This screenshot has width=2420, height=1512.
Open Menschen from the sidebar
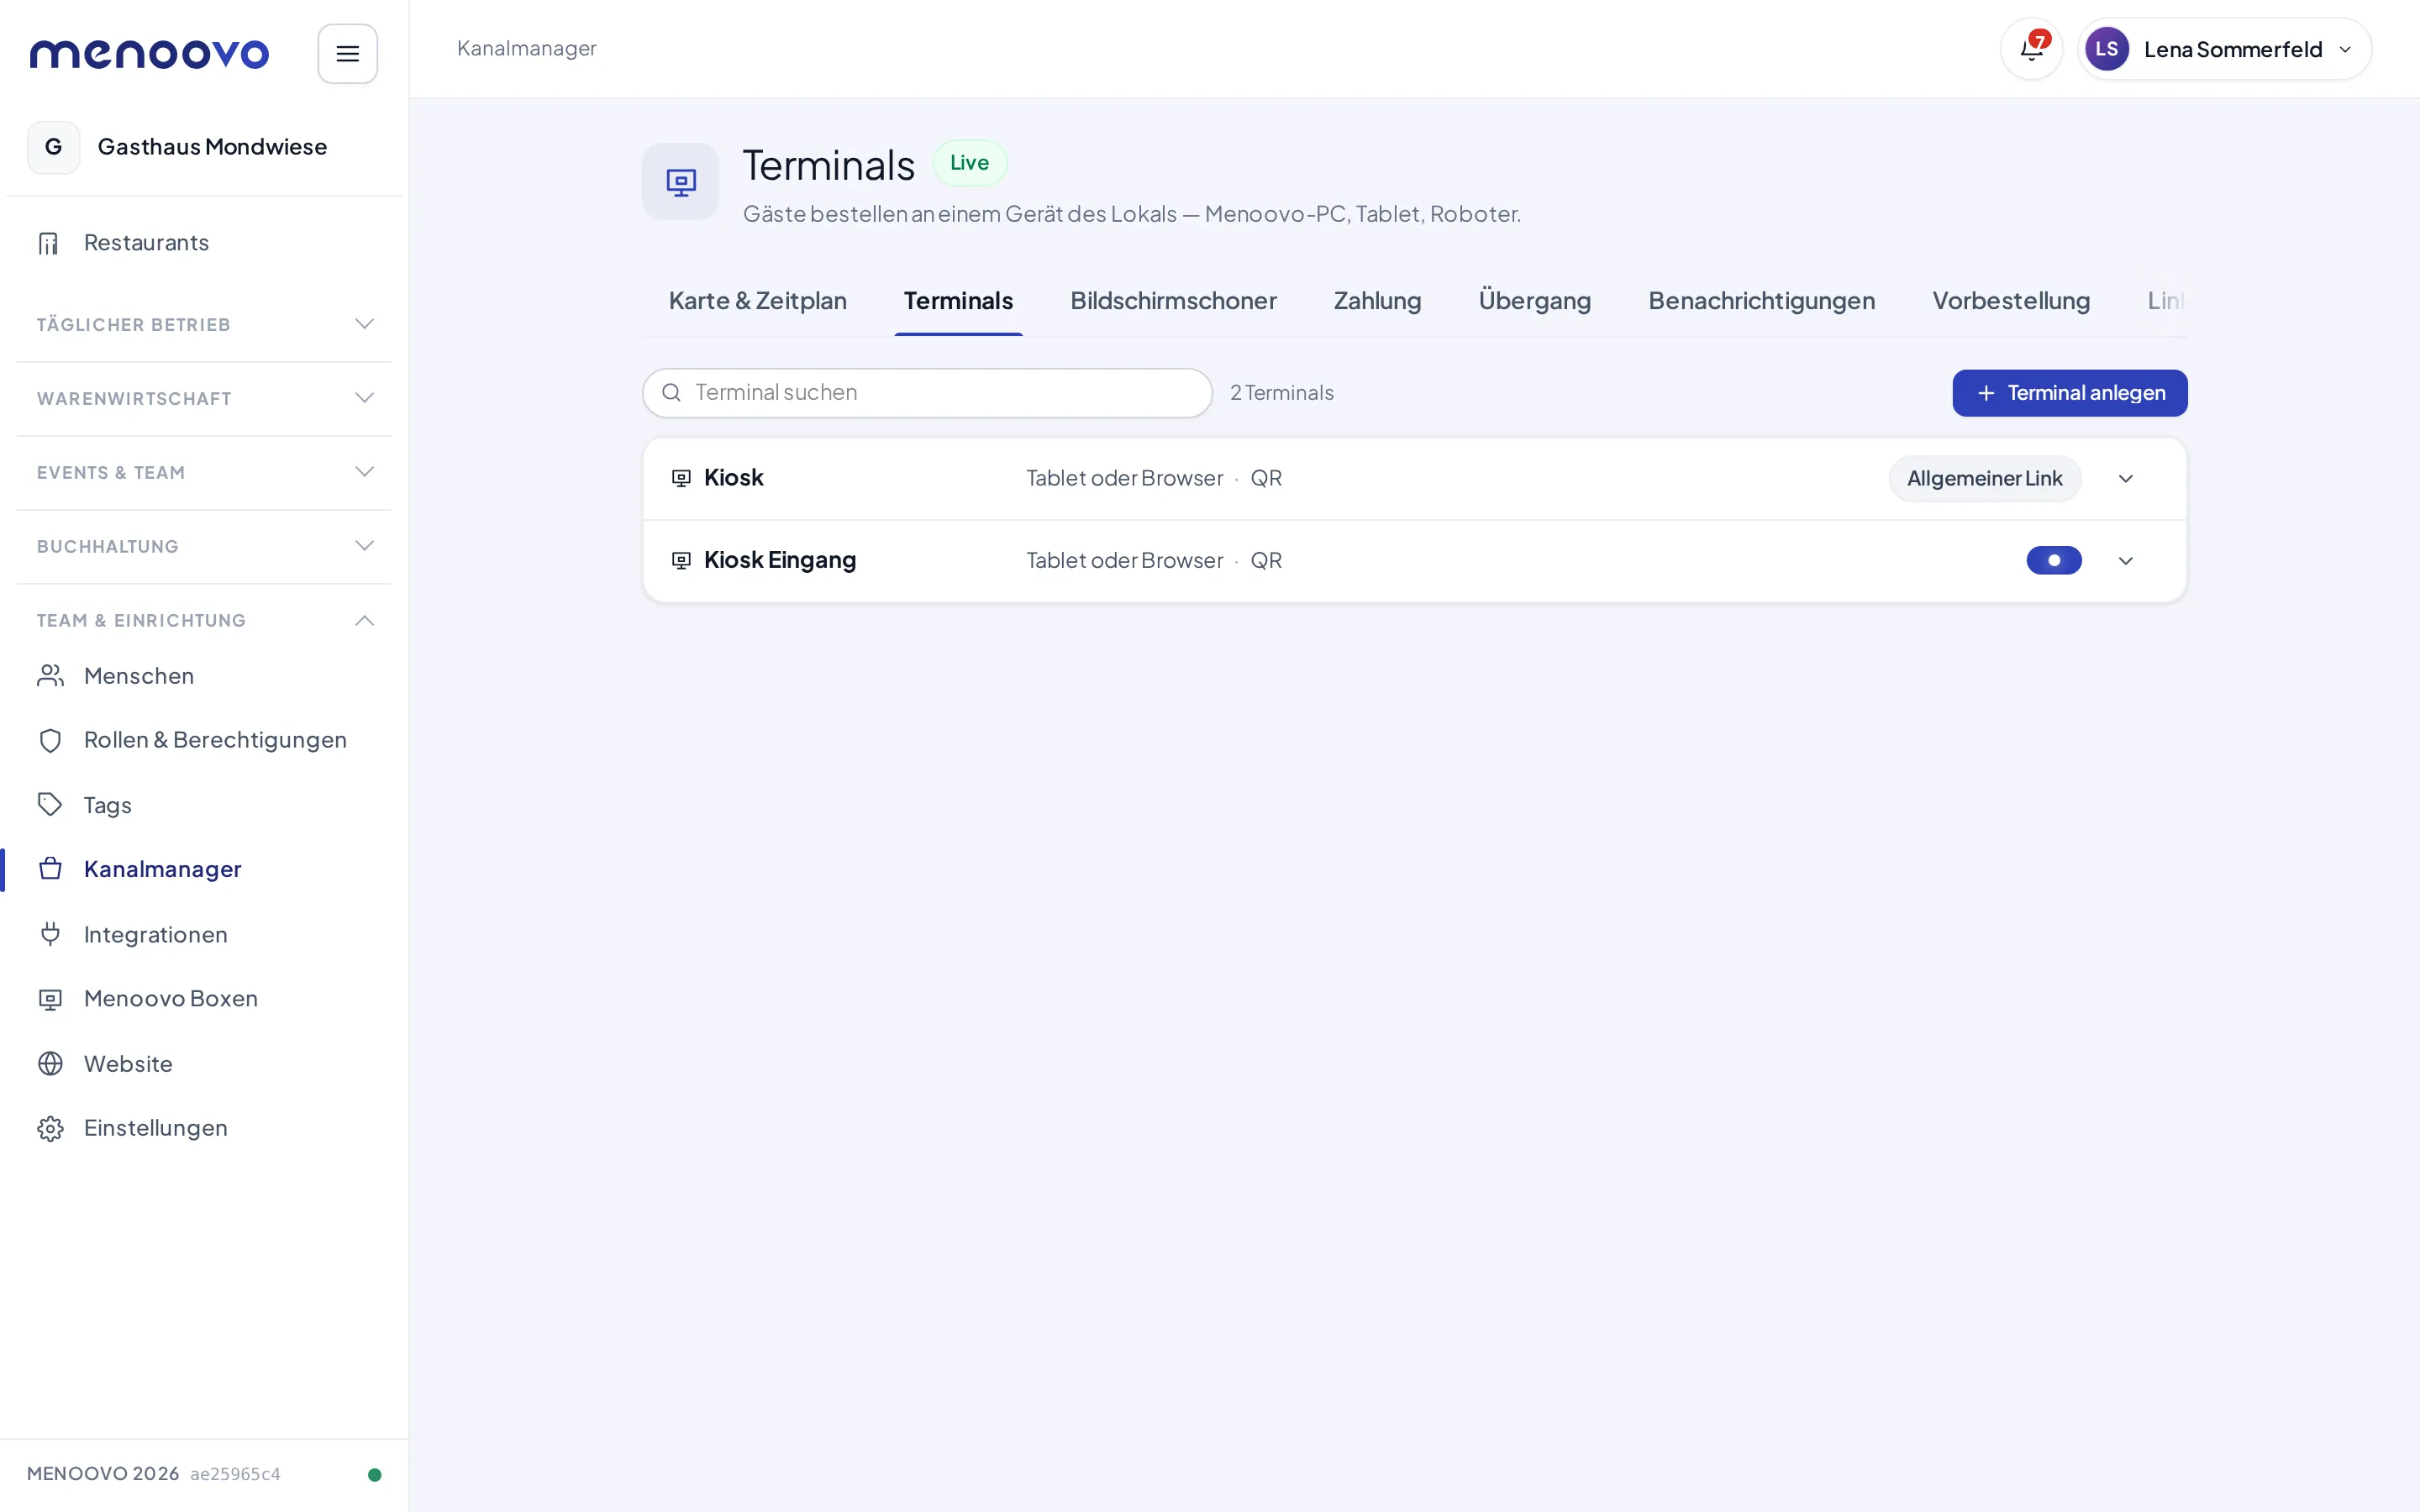[x=204, y=676]
